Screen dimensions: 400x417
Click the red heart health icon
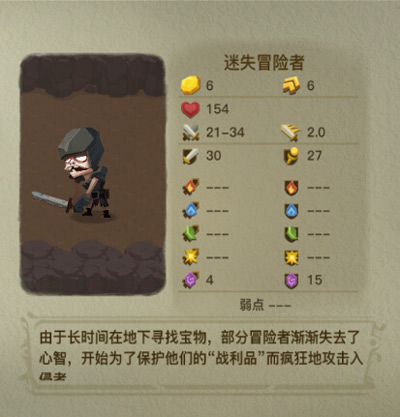point(190,109)
